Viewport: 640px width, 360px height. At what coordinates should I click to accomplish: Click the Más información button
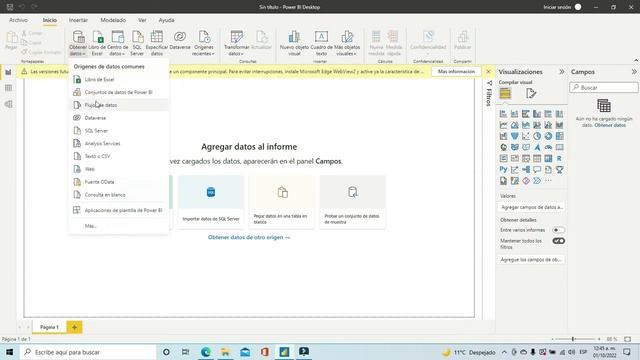click(456, 71)
